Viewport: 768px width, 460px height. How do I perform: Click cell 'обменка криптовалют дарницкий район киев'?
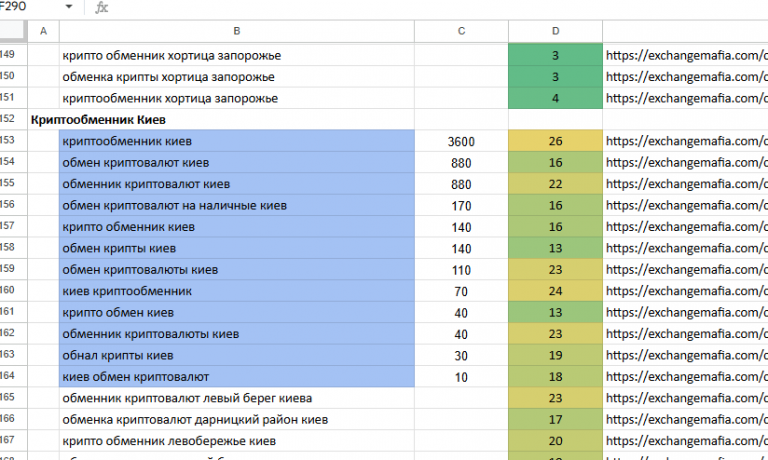[237, 420]
